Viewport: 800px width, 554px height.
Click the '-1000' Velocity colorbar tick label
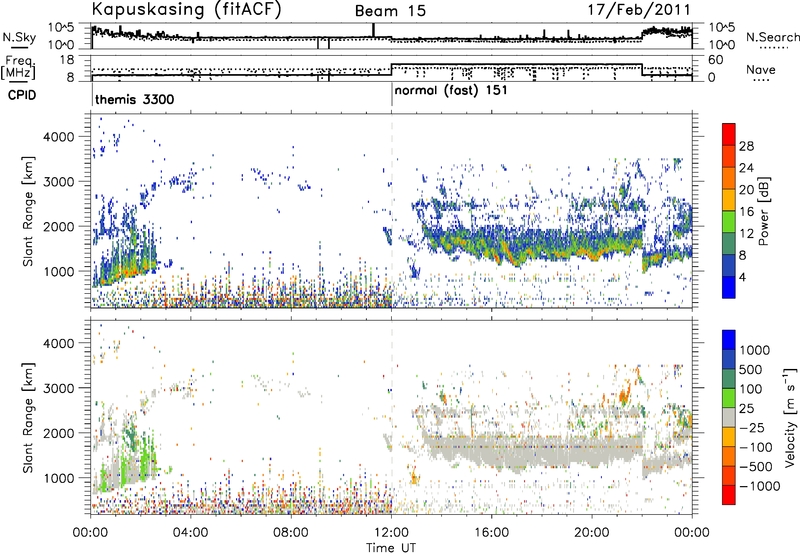[x=759, y=486]
